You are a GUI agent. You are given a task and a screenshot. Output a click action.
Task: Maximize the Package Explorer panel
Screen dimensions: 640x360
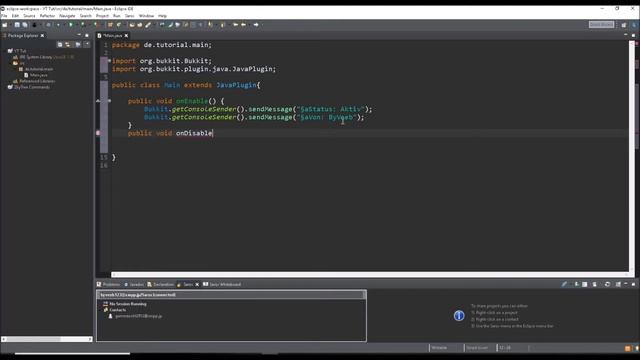tap(87, 35)
